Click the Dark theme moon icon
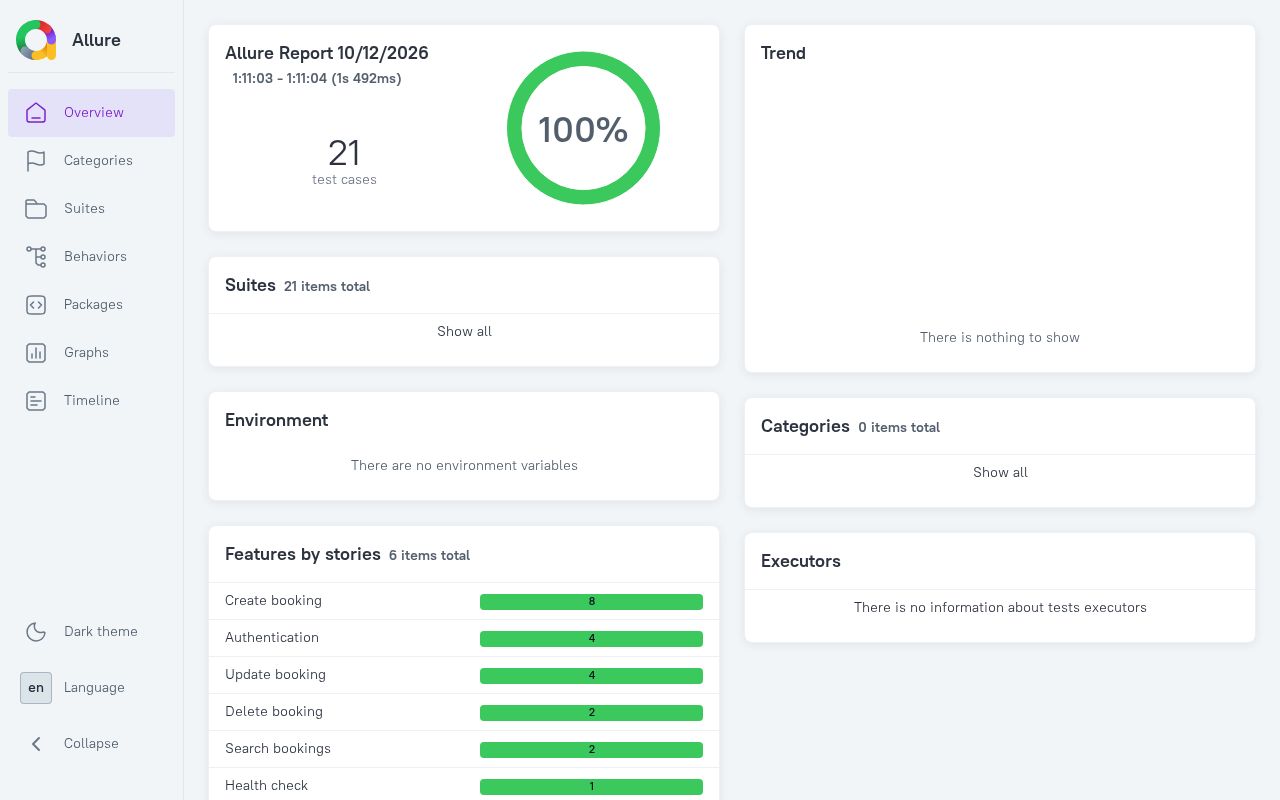1280x800 pixels. 36,632
